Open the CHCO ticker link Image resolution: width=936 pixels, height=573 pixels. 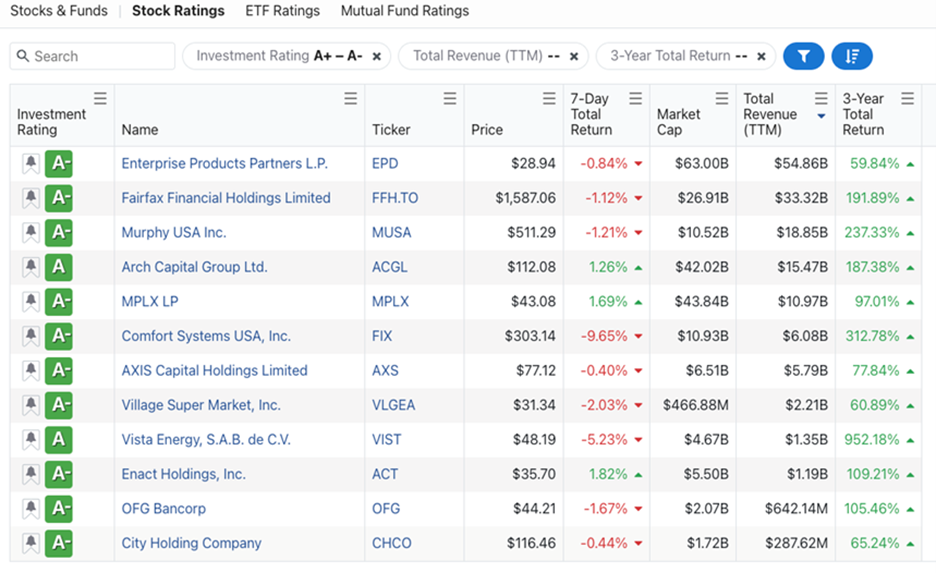point(392,543)
